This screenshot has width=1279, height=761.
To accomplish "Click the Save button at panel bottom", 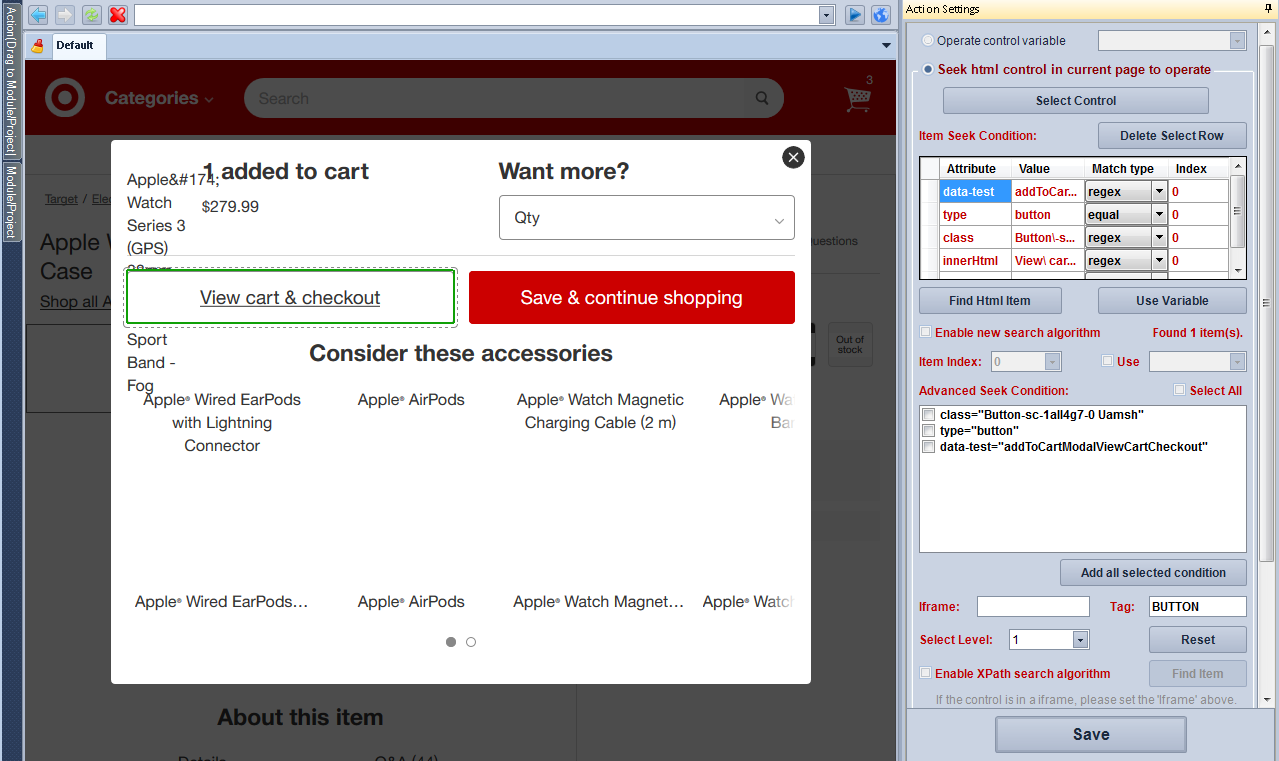I will tap(1090, 734).
